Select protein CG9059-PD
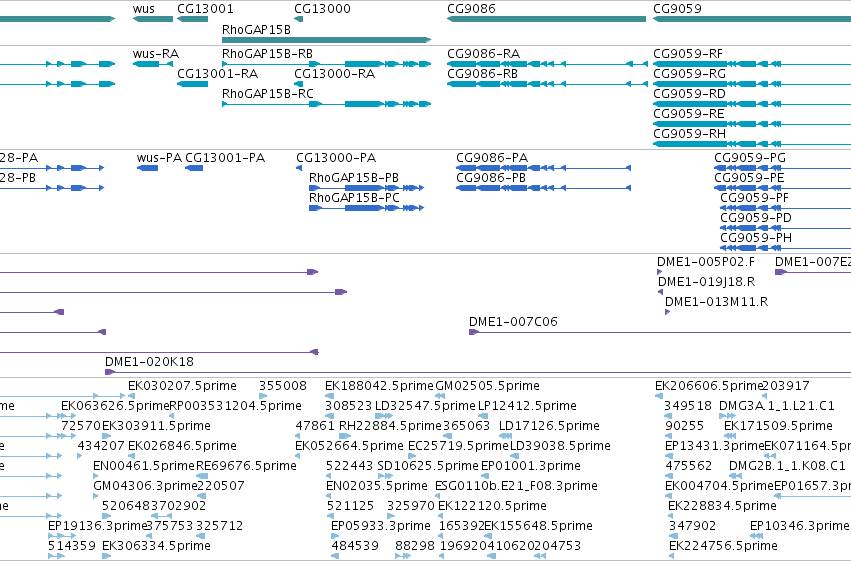This screenshot has width=851, height=561. point(756,218)
